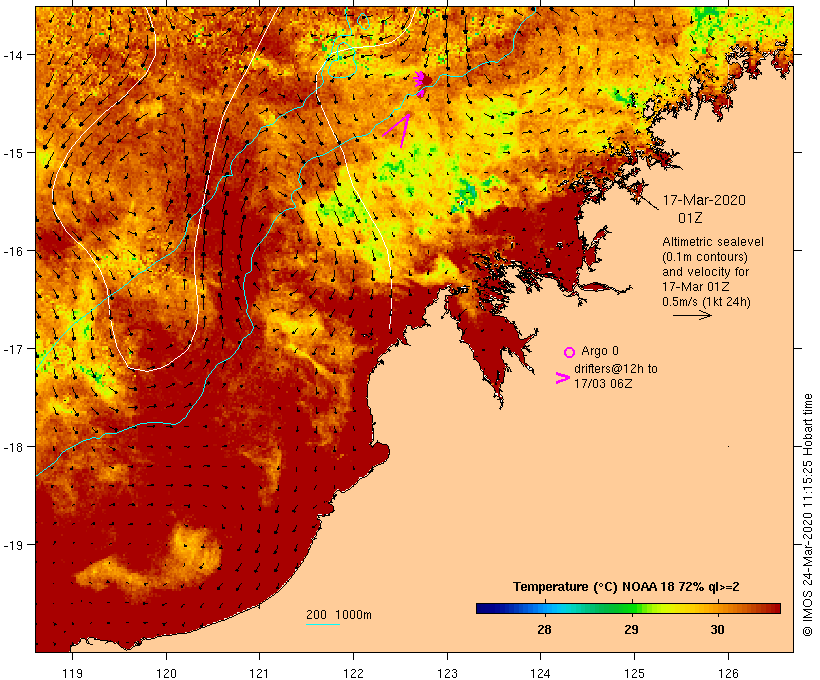Click the magenta Argo 0 circle marker in legend

pos(570,352)
